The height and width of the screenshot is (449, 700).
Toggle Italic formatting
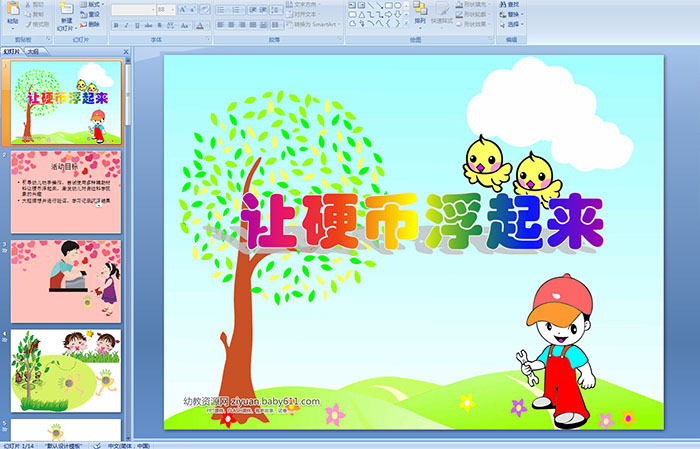[x=126, y=25]
